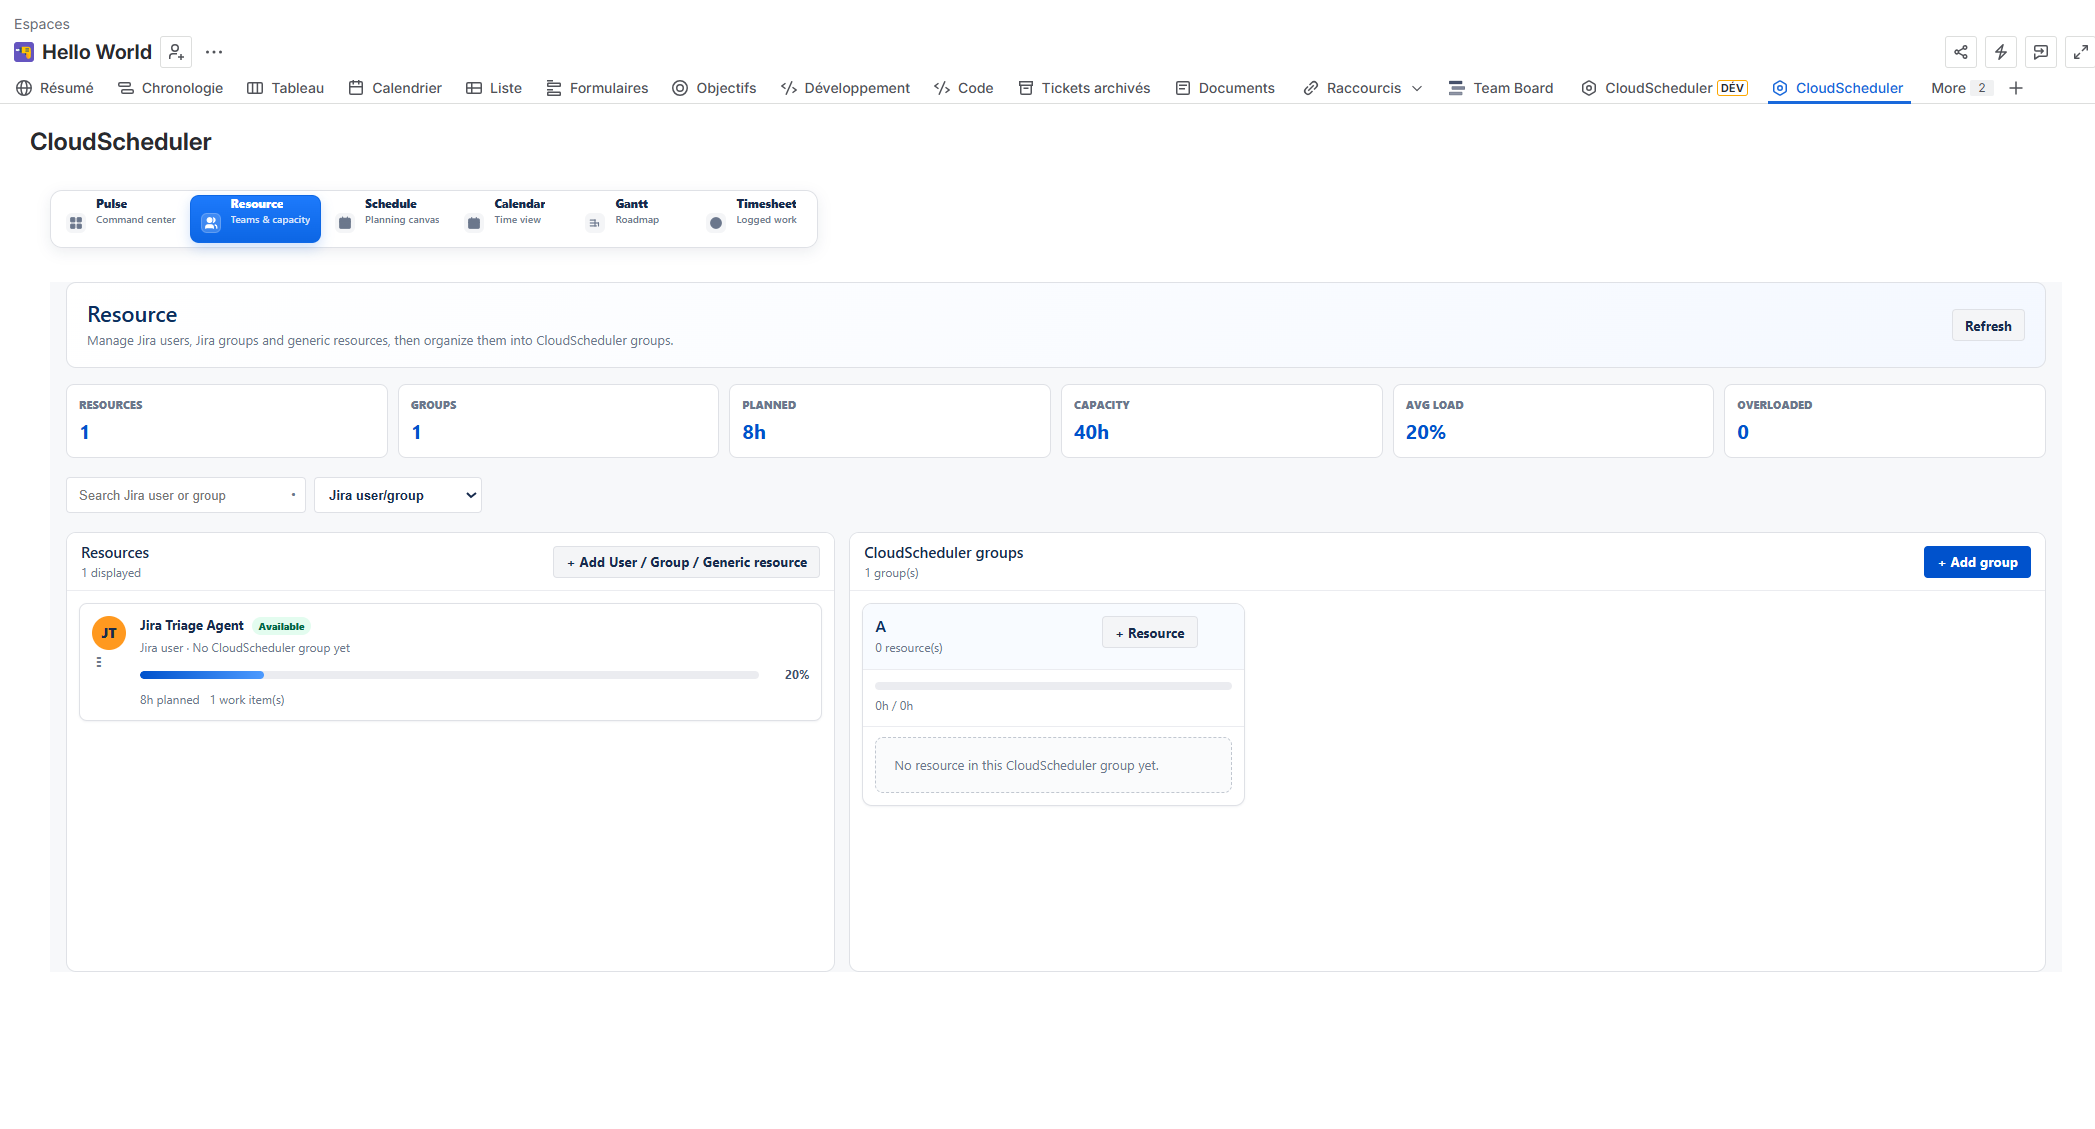2095x1129 pixels.
Task: Click the Chronologie timeline icon
Action: click(x=126, y=88)
